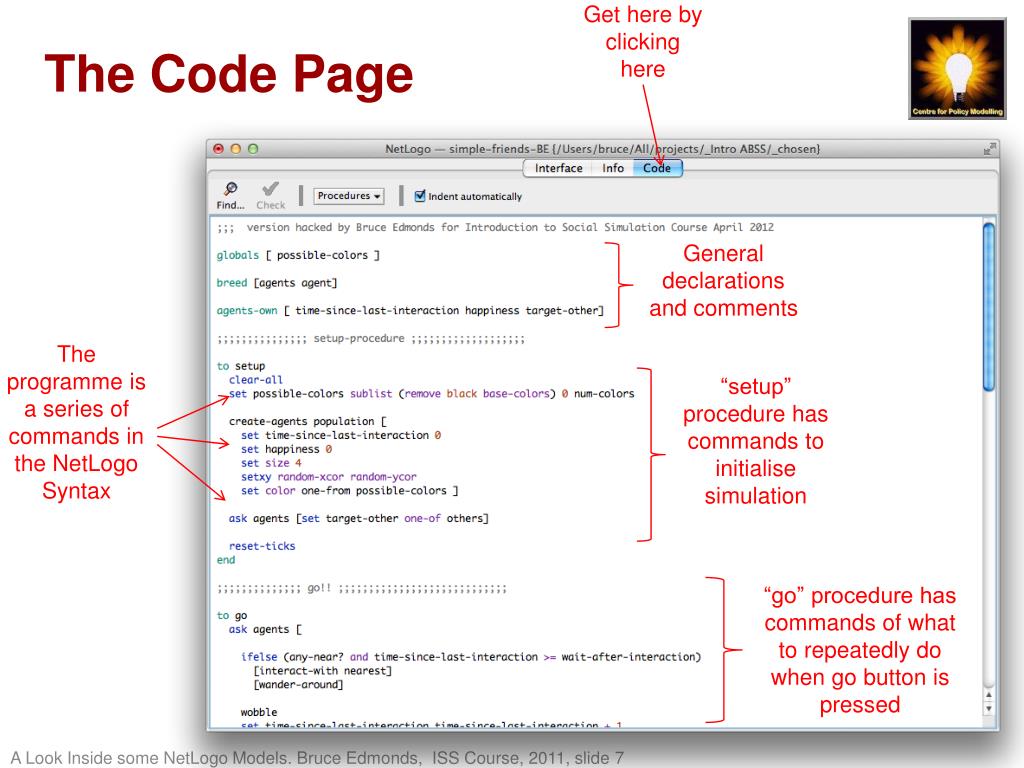Click the 'globals [ possible-colors ]' line
This screenshot has height=768, width=1024.
pos(298,255)
